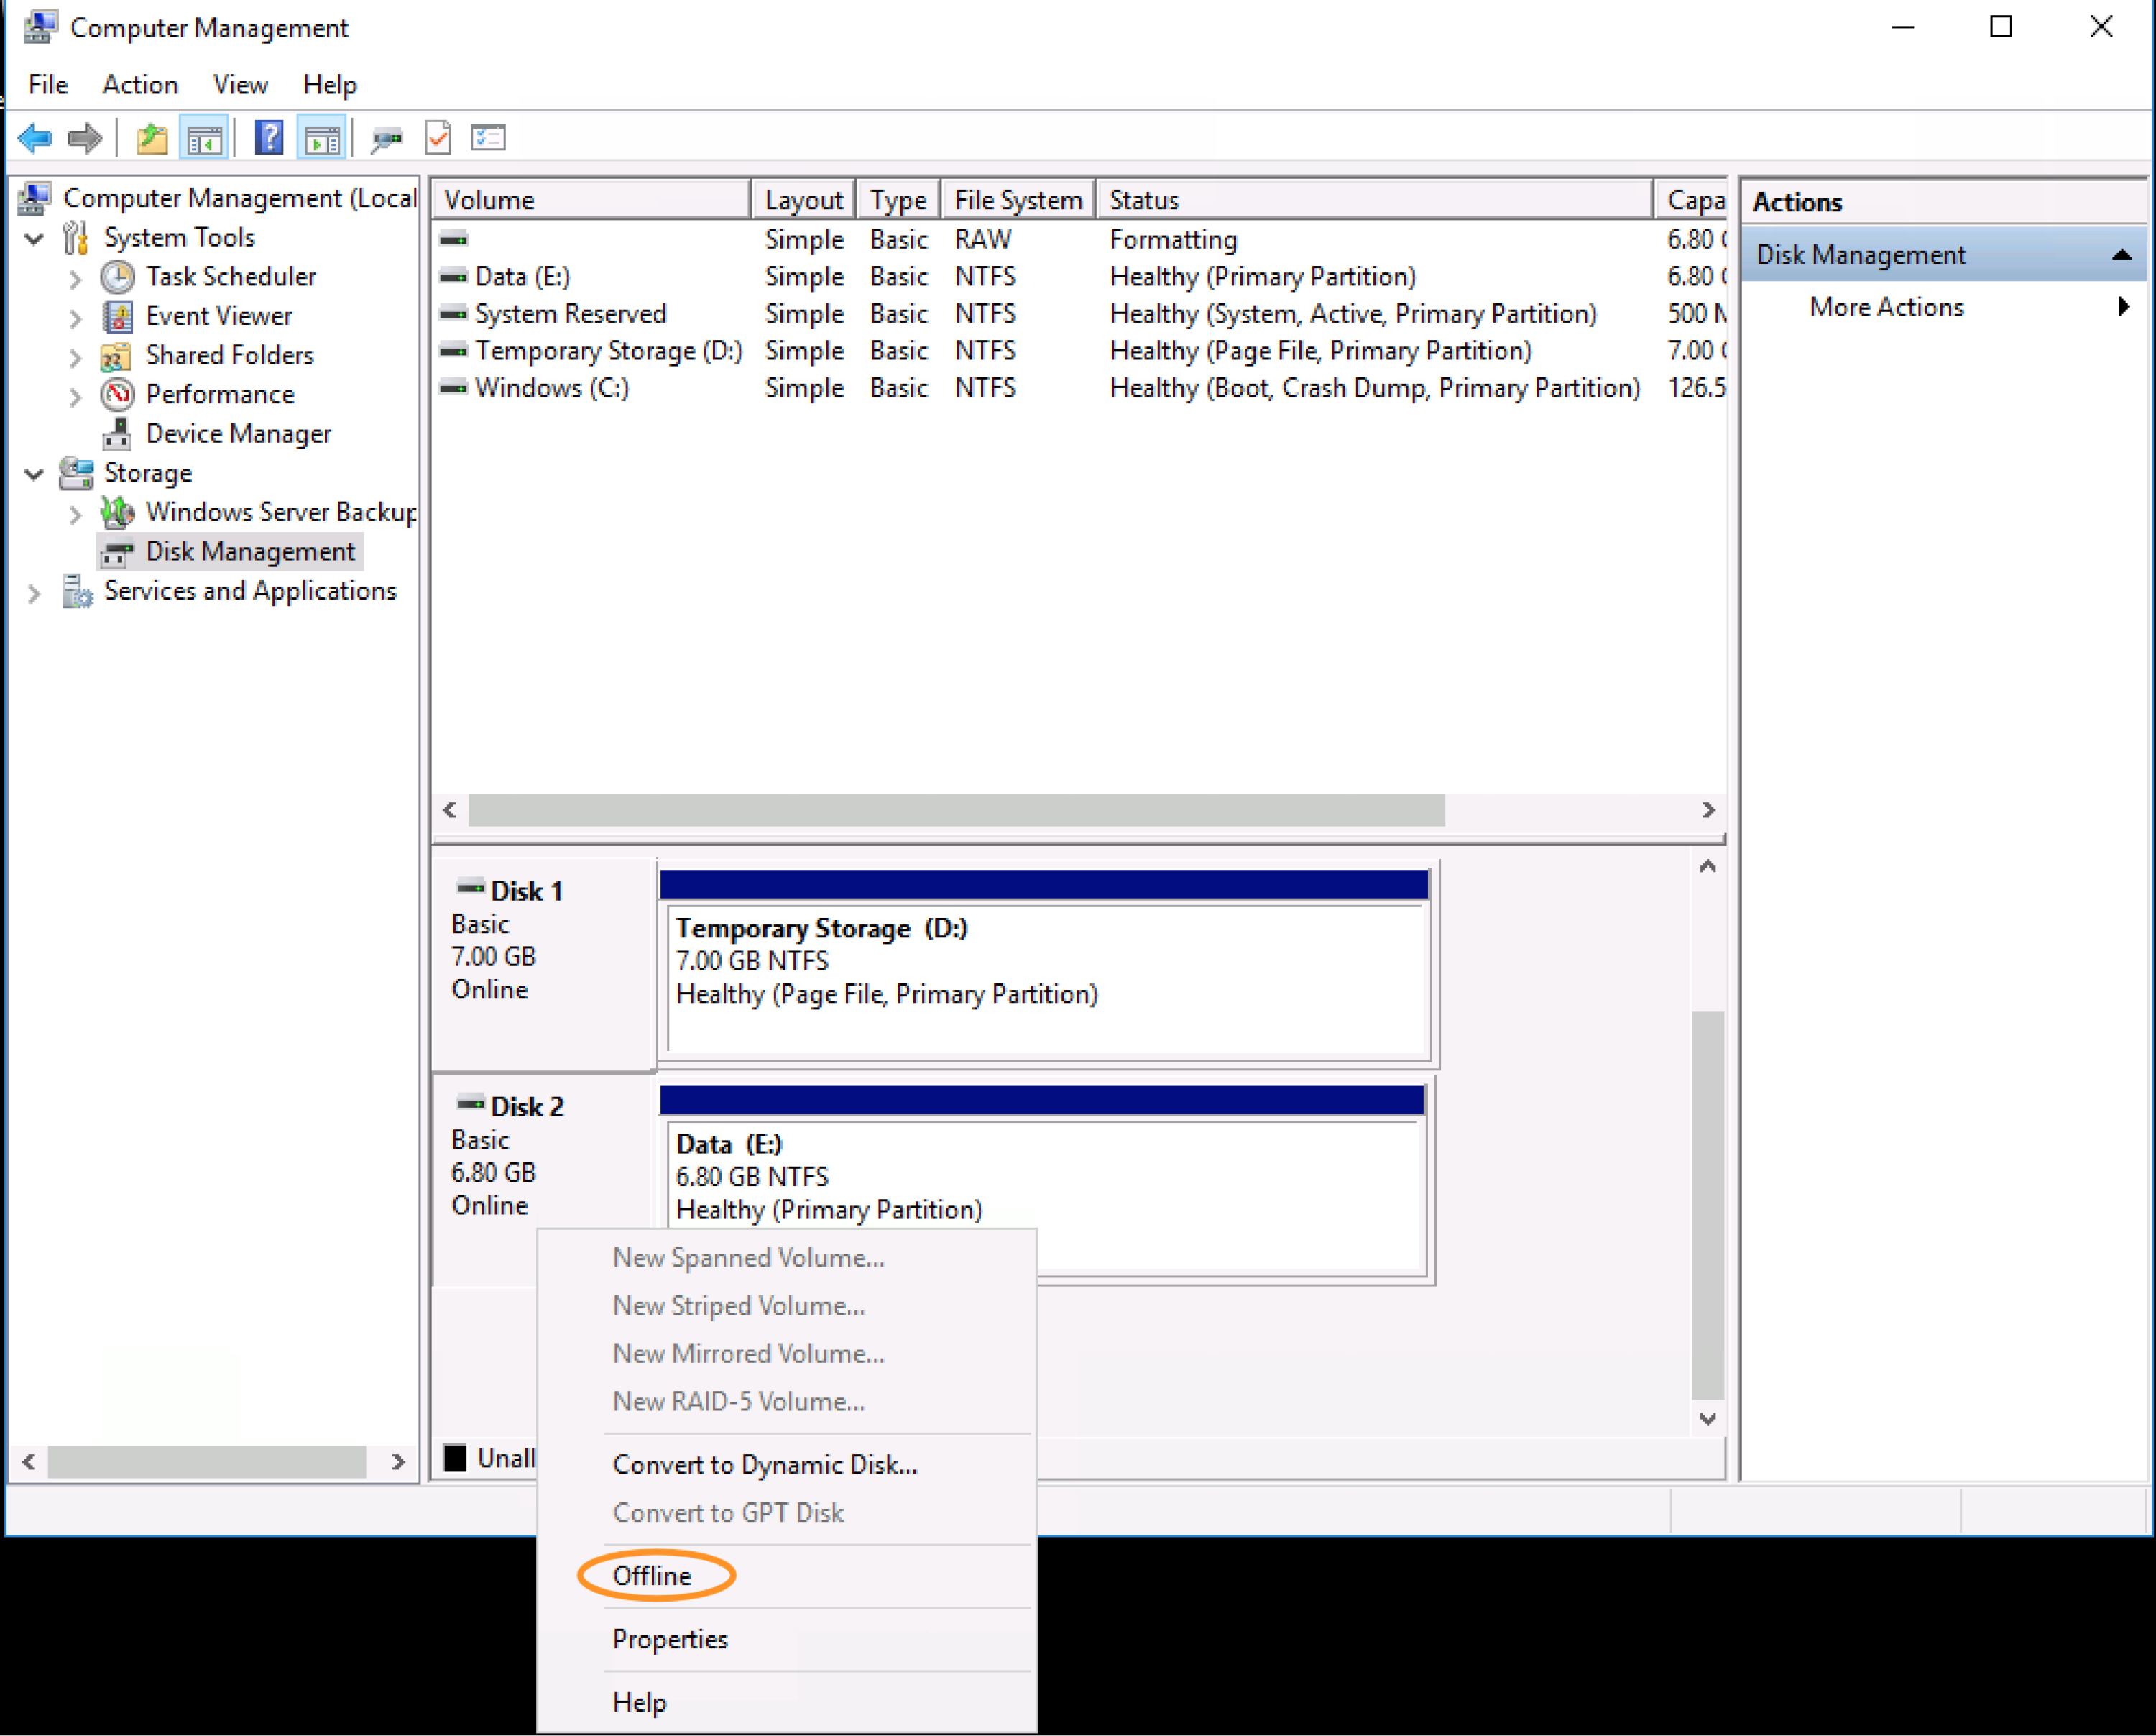2156x1736 pixels.
Task: Expand Services and Applications node
Action: tap(34, 592)
